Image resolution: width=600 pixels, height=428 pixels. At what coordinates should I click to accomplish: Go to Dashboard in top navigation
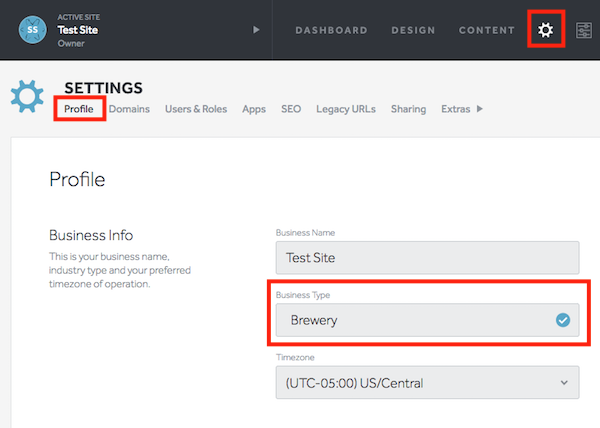coord(331,30)
